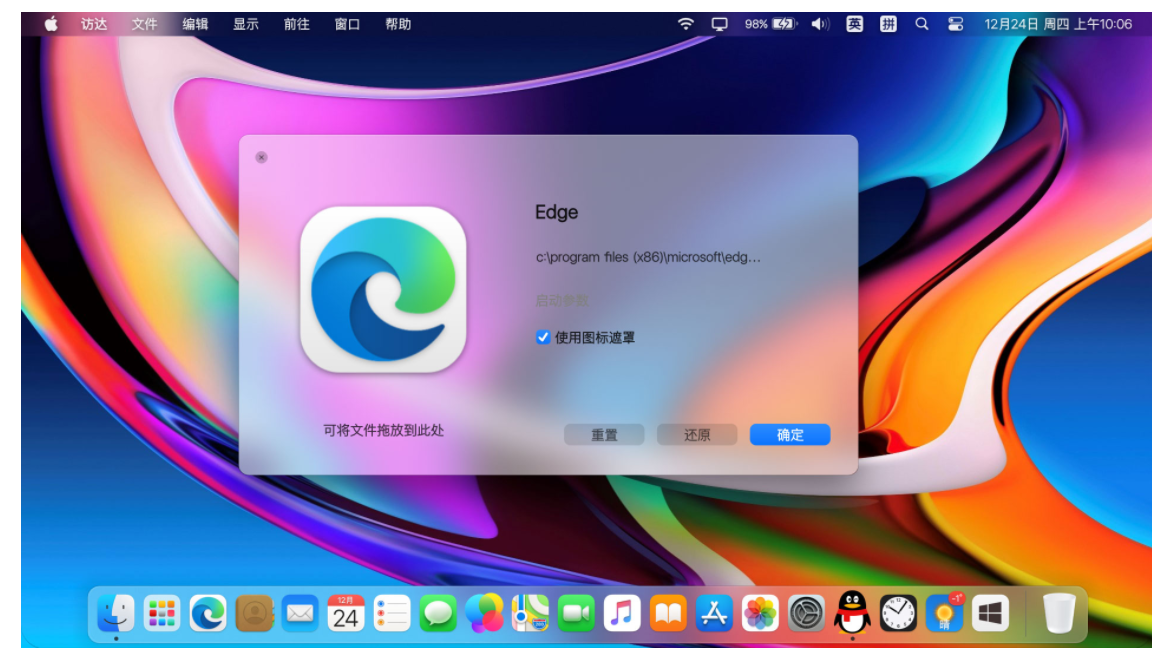Screen dimensions: 1152x648
Task: Open the 编辑 menu
Action: point(195,24)
